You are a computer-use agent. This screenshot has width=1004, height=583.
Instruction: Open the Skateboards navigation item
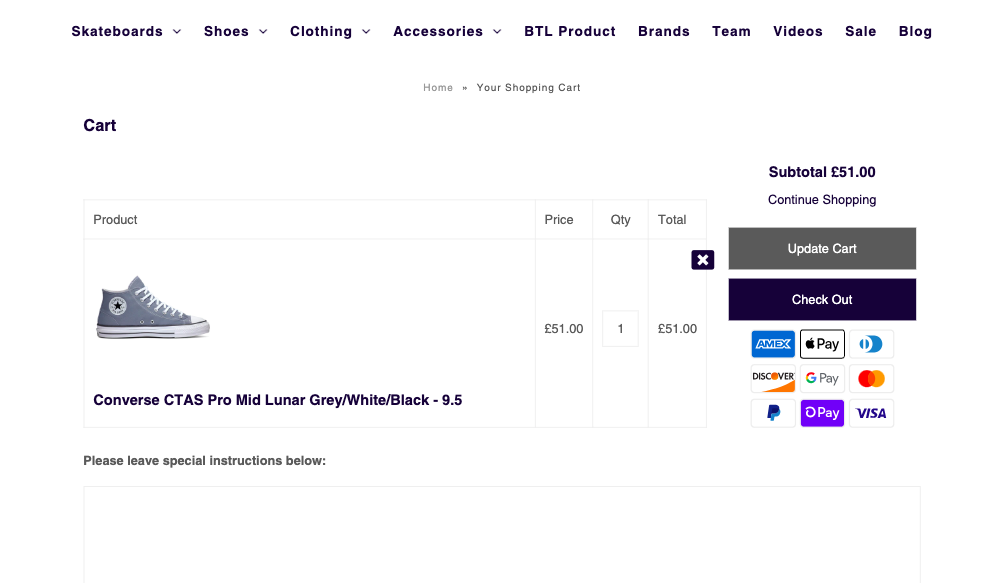(x=117, y=31)
